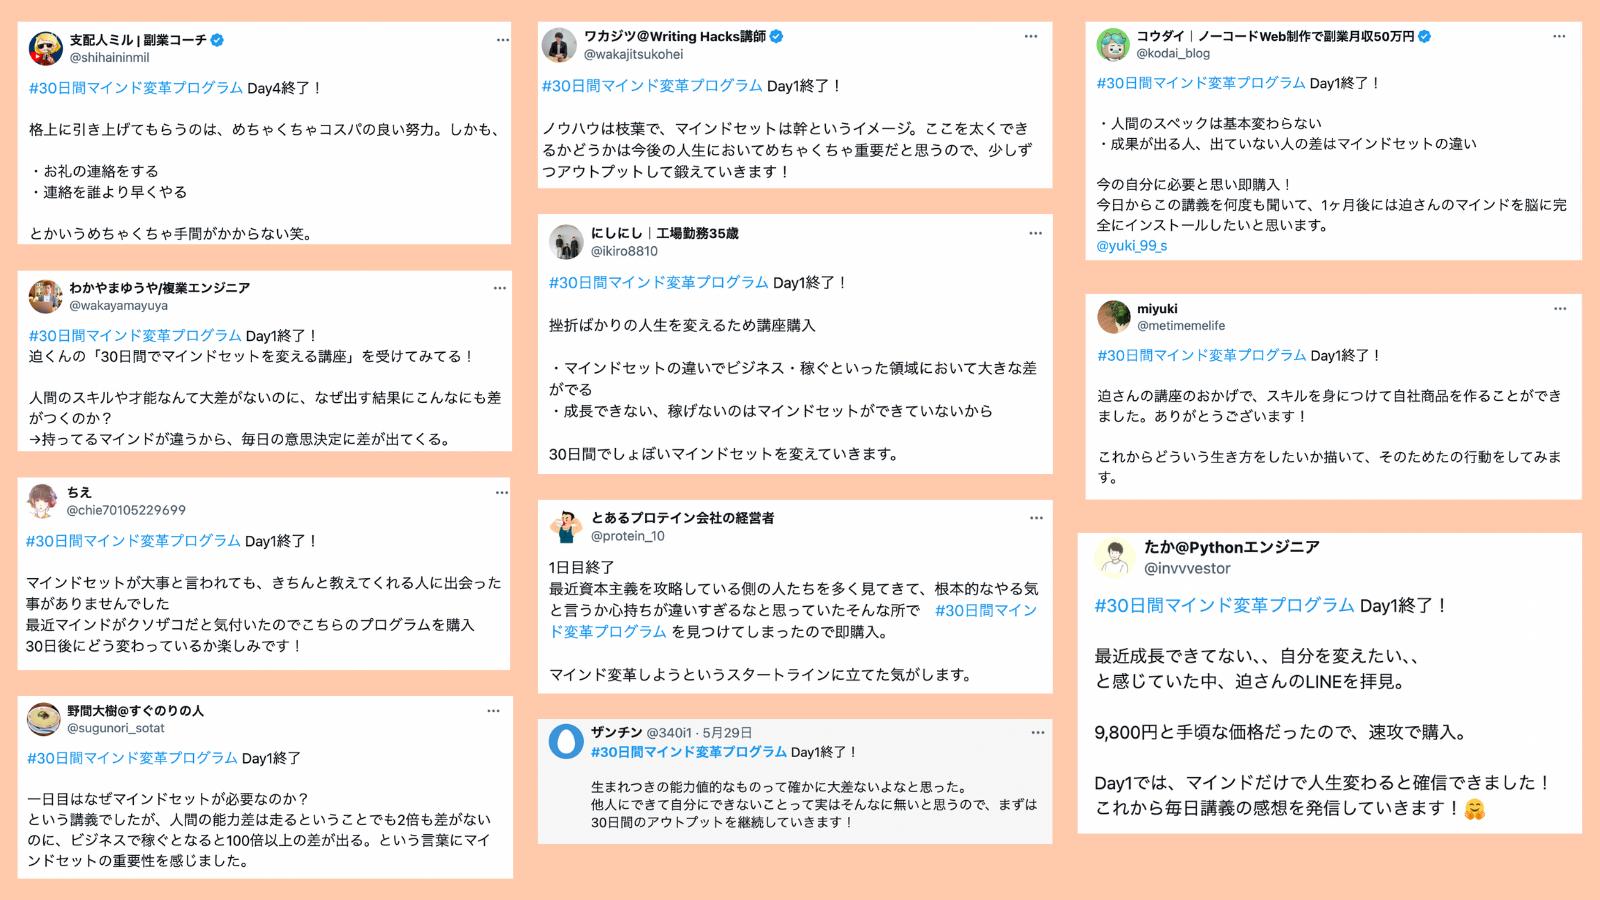
Task: Click miyuki's profile picture
Action: point(1114,317)
